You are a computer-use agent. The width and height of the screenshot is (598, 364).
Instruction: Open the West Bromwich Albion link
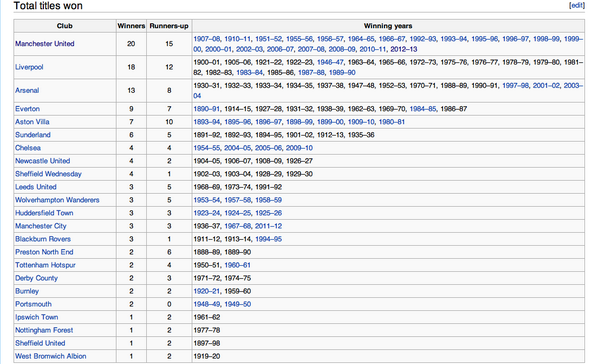point(51,356)
